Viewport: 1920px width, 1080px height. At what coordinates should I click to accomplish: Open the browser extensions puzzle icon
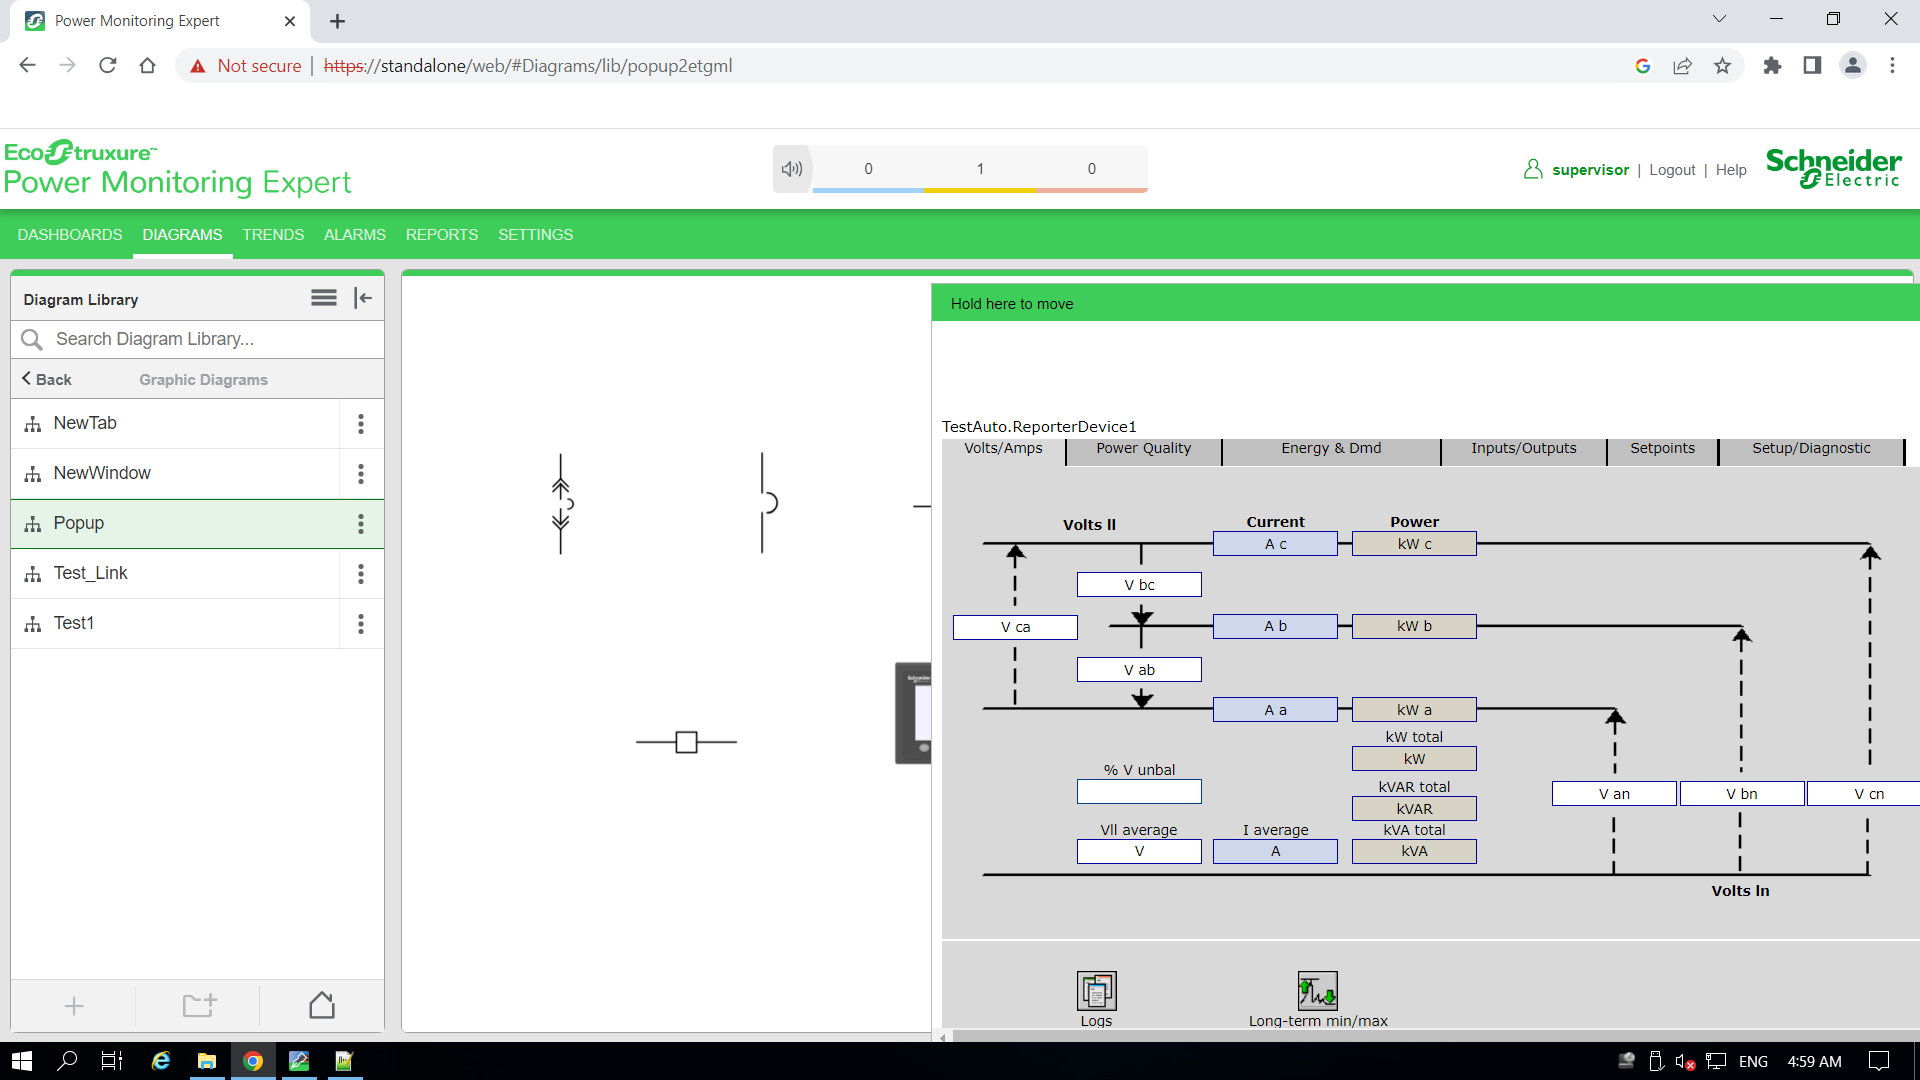(1772, 66)
